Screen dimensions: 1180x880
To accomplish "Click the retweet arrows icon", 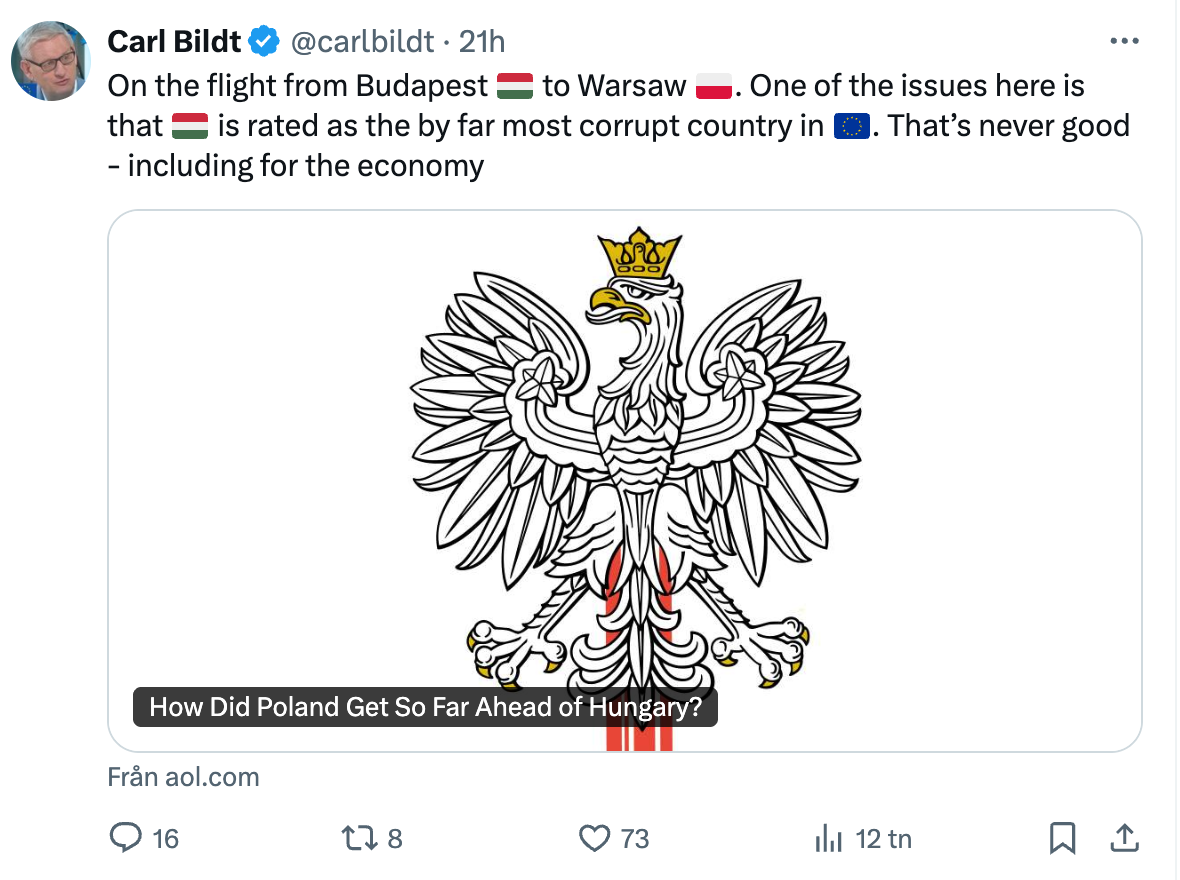I will coord(356,837).
